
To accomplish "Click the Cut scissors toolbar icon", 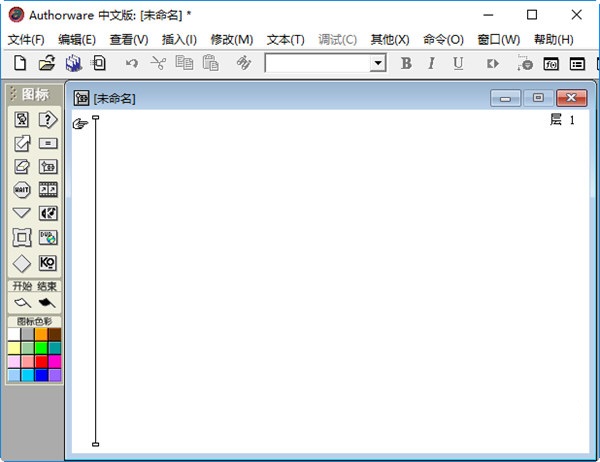I will click(x=158, y=63).
